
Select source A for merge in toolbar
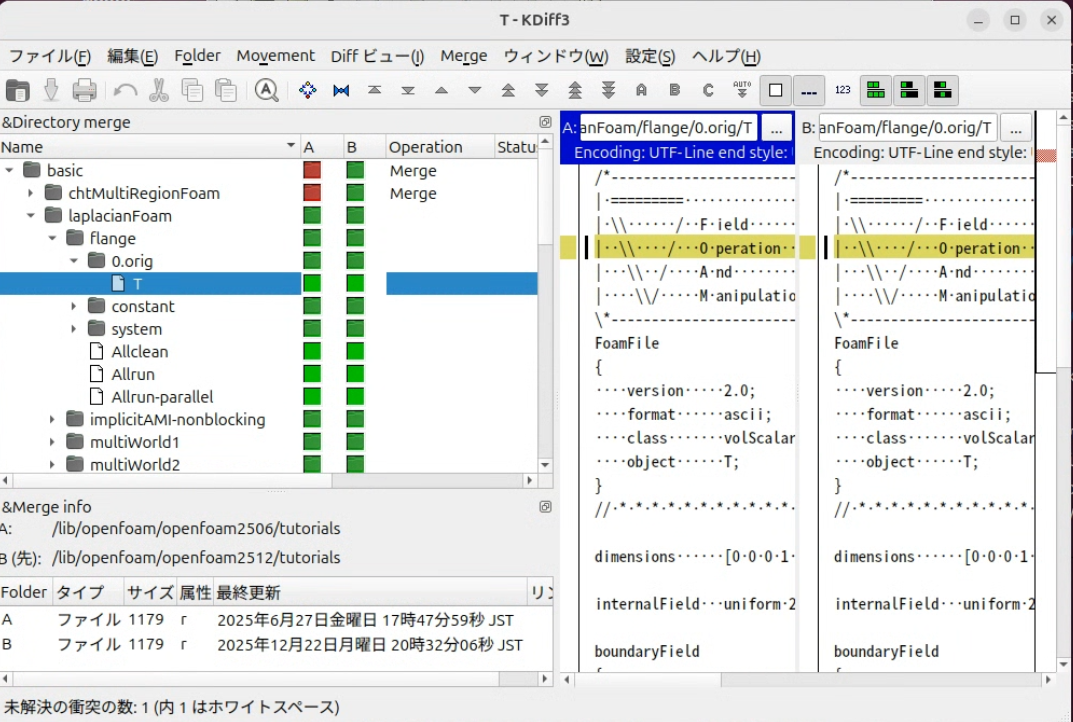pos(641,90)
